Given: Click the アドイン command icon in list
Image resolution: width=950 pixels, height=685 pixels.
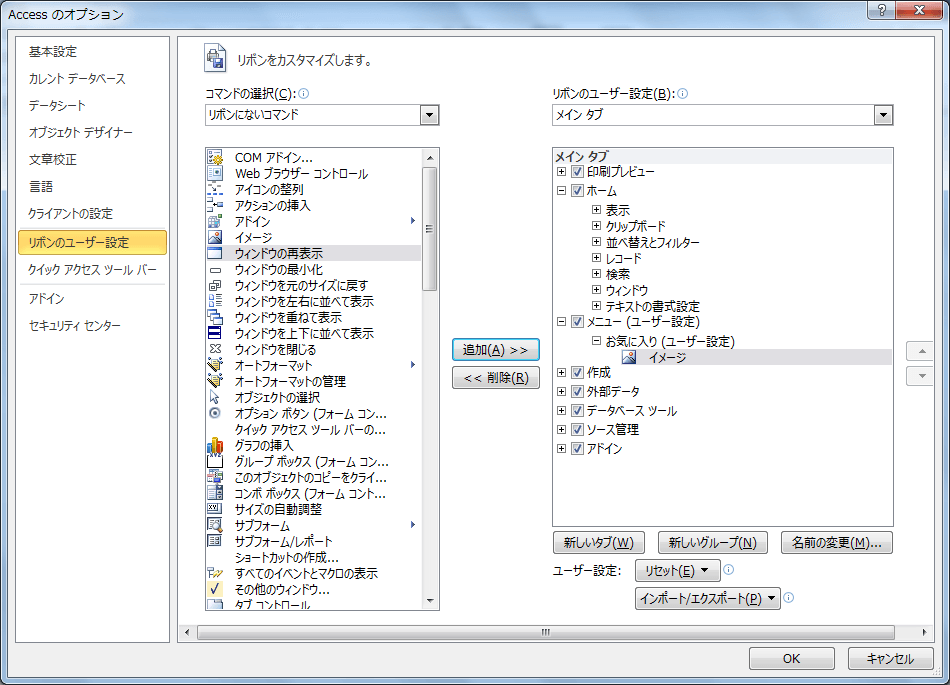Looking at the screenshot, I should (215, 222).
